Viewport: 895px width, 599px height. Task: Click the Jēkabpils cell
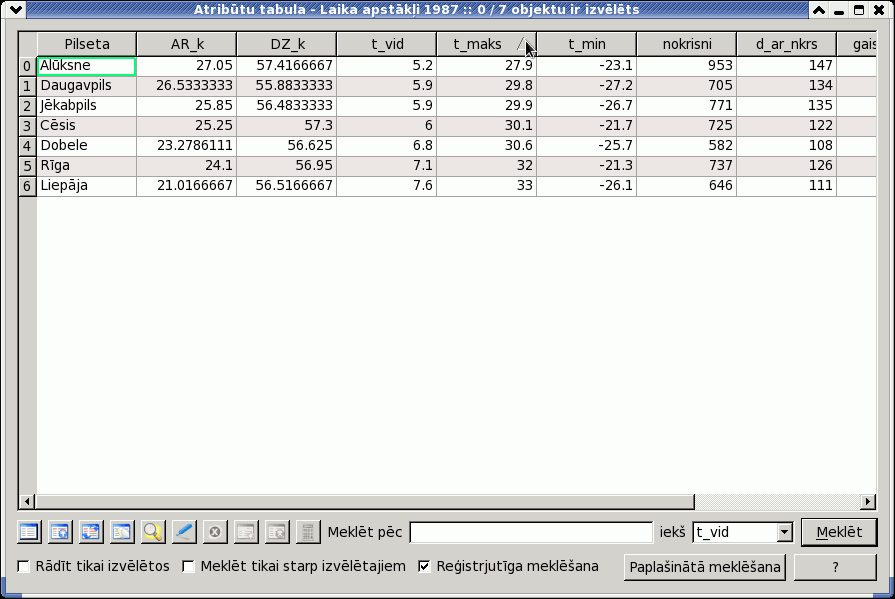[87, 106]
